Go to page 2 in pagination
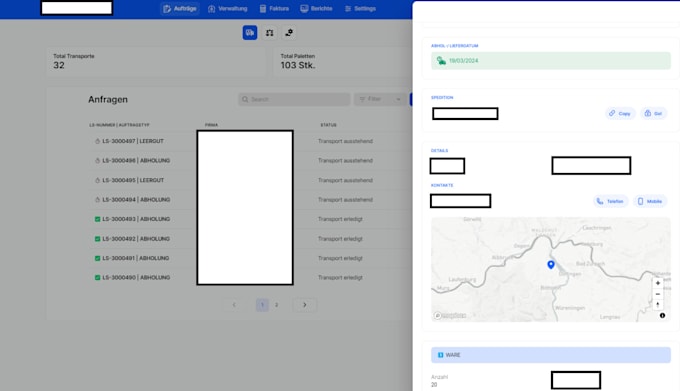This screenshot has width=680, height=391. click(276, 305)
